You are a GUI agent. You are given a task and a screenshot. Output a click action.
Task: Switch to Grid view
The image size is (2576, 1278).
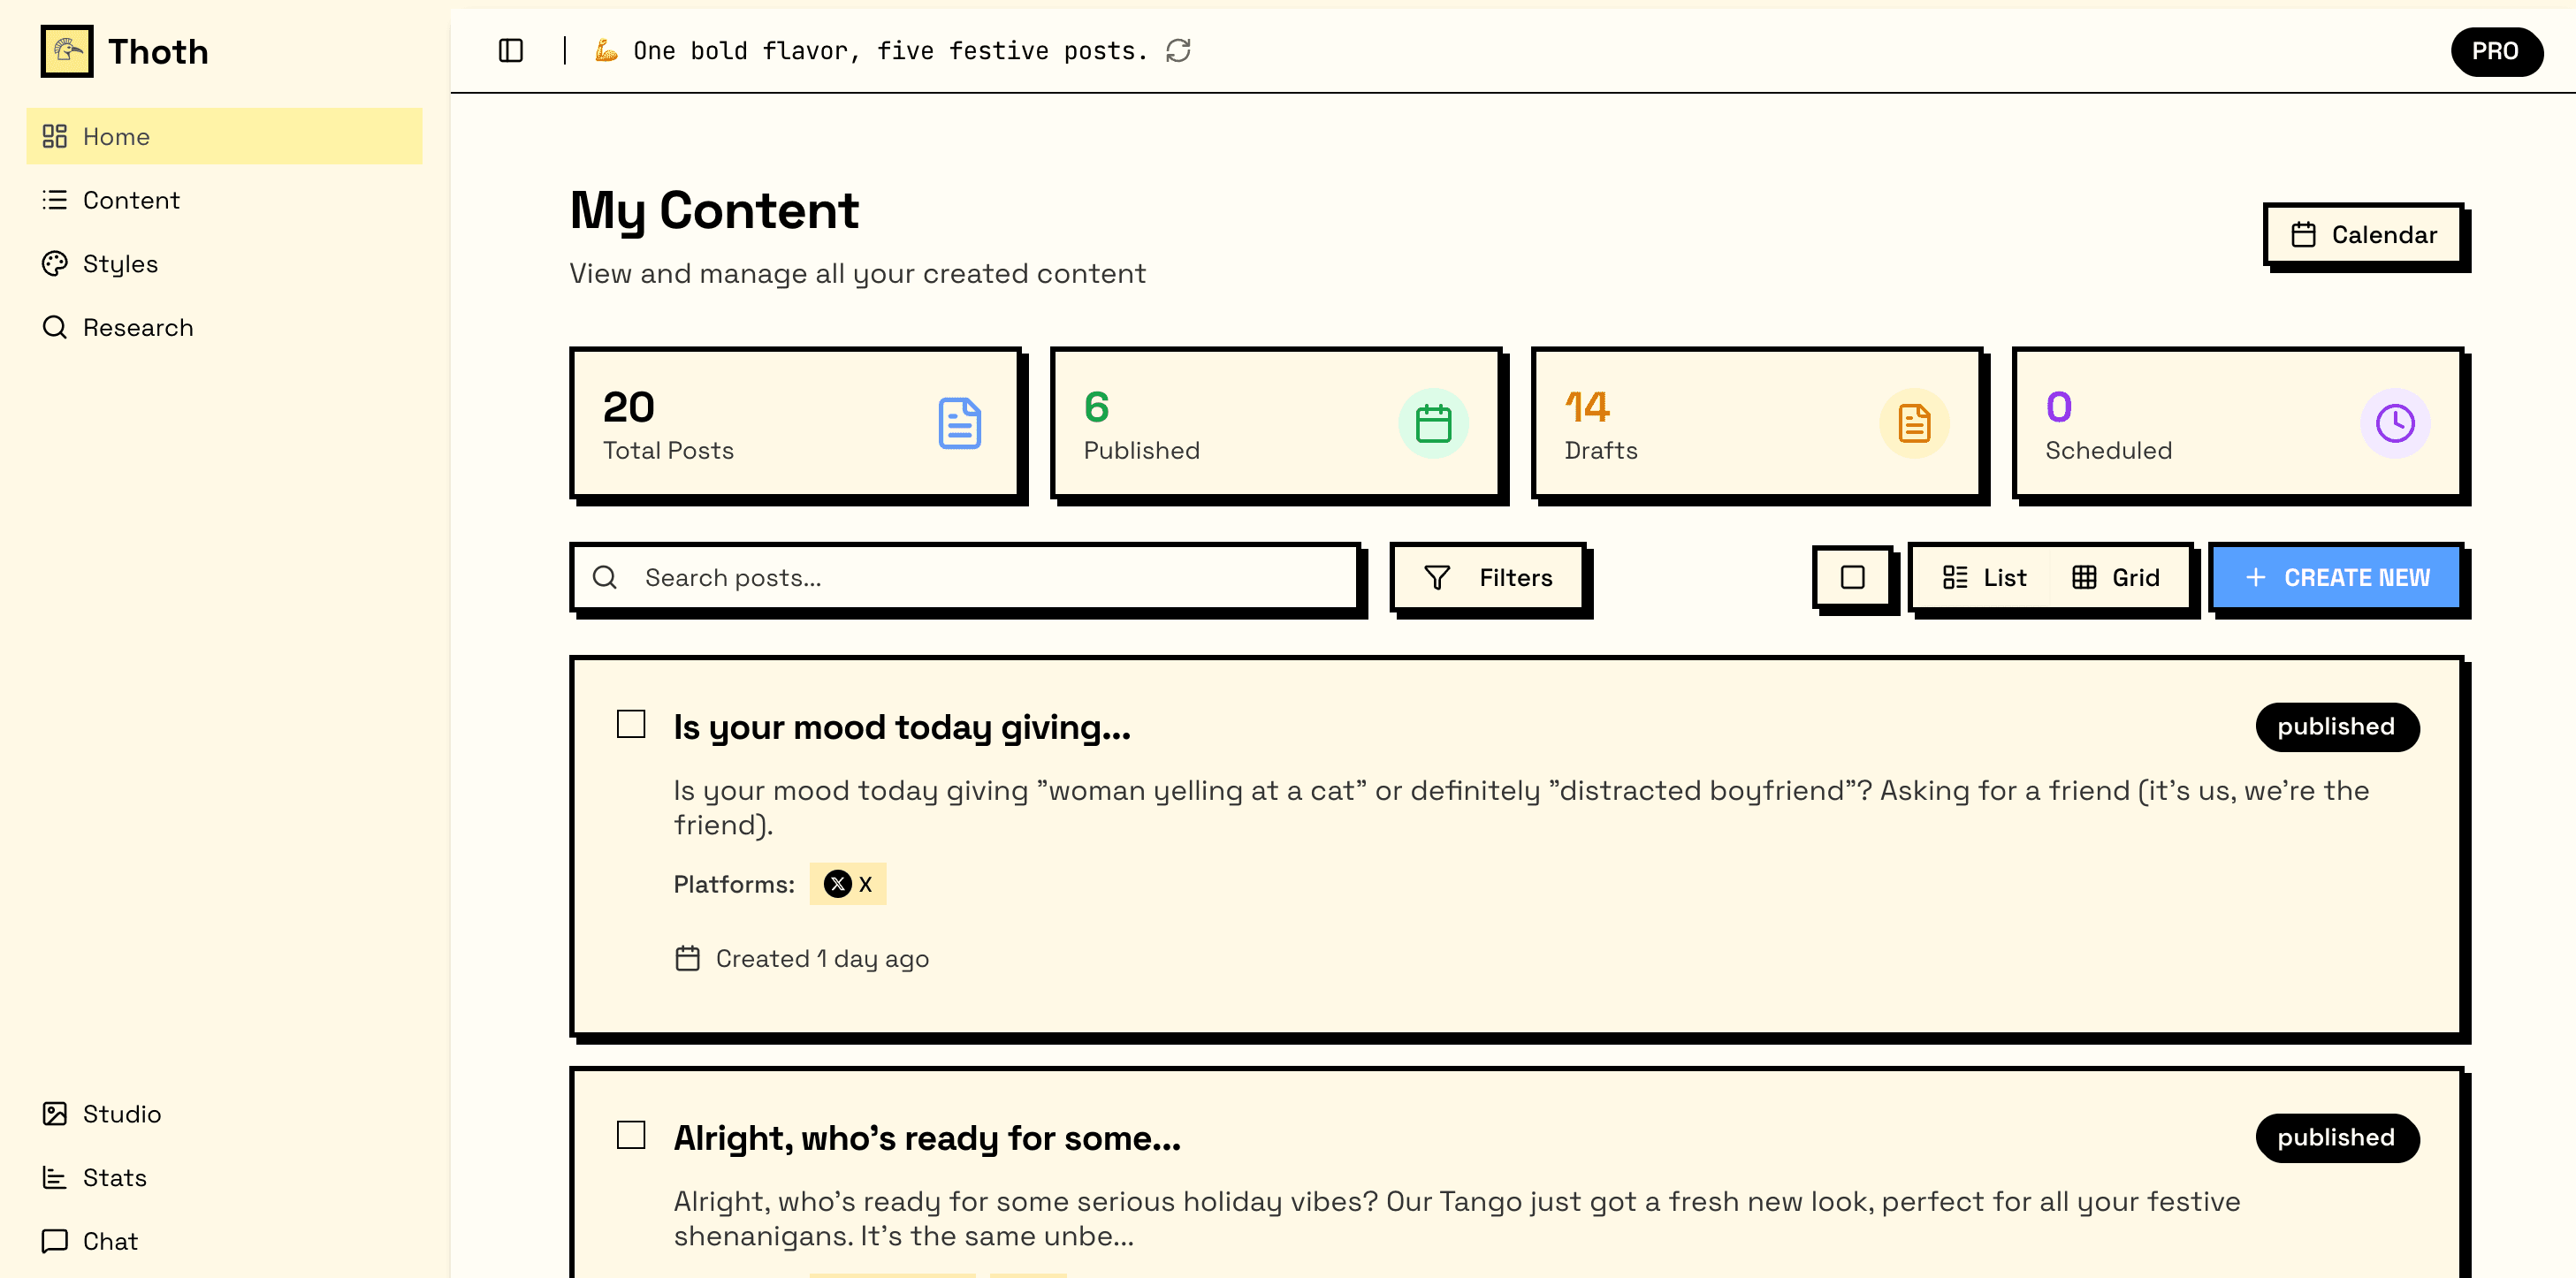2116,577
